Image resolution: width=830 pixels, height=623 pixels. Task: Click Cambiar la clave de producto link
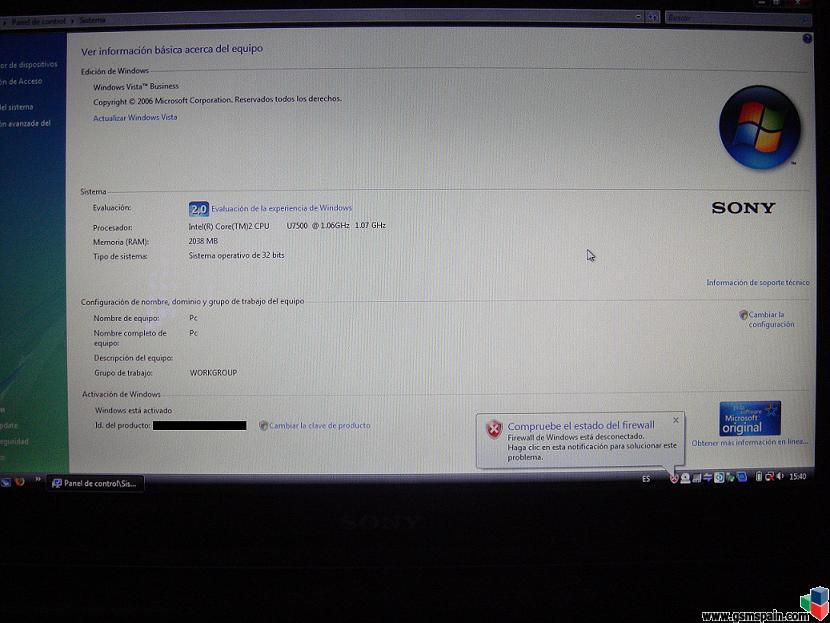tap(319, 425)
